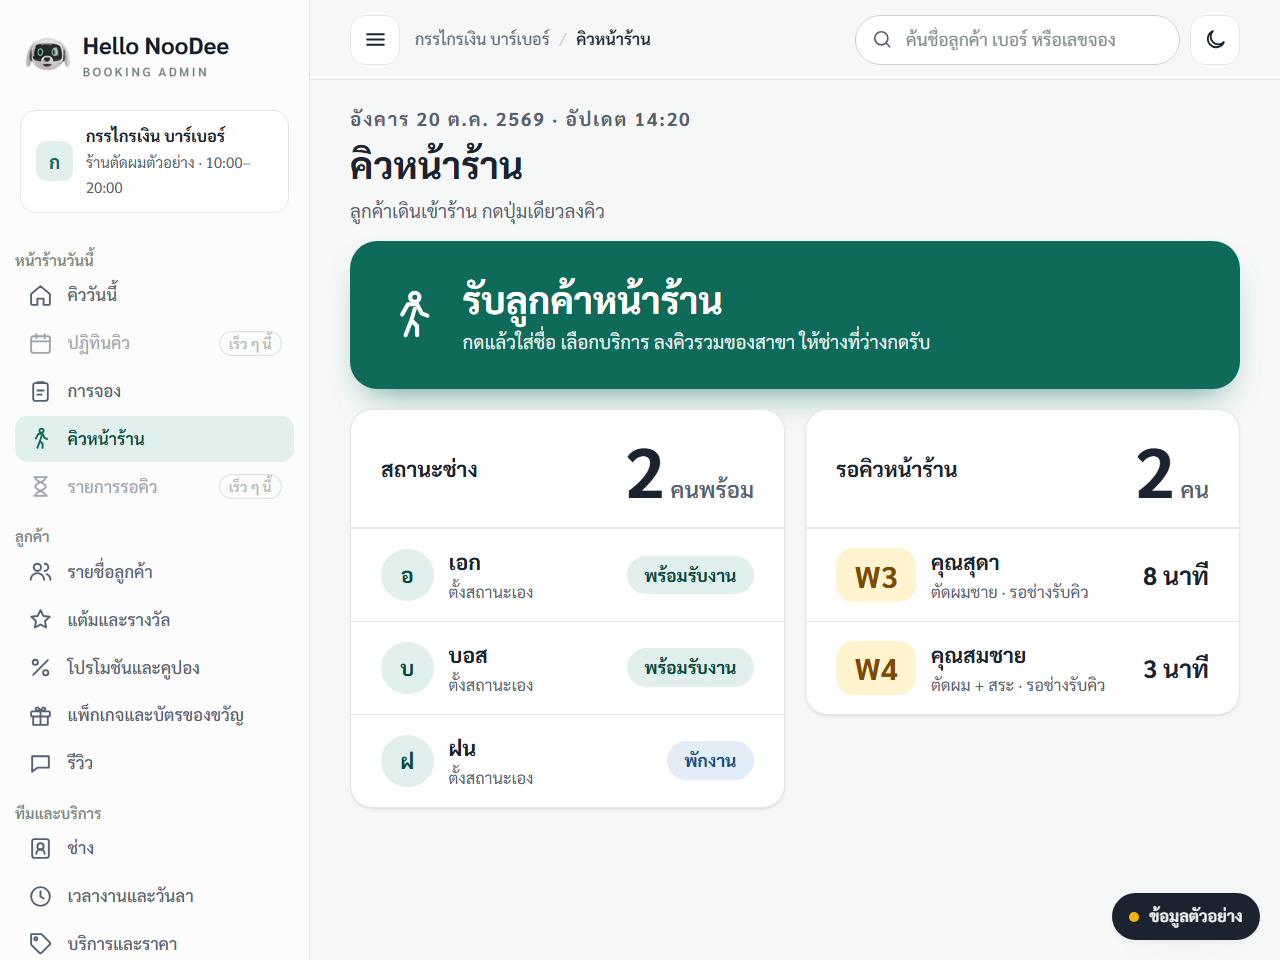
Task: Click the อ avatar for เอก
Action: pyautogui.click(x=407, y=575)
